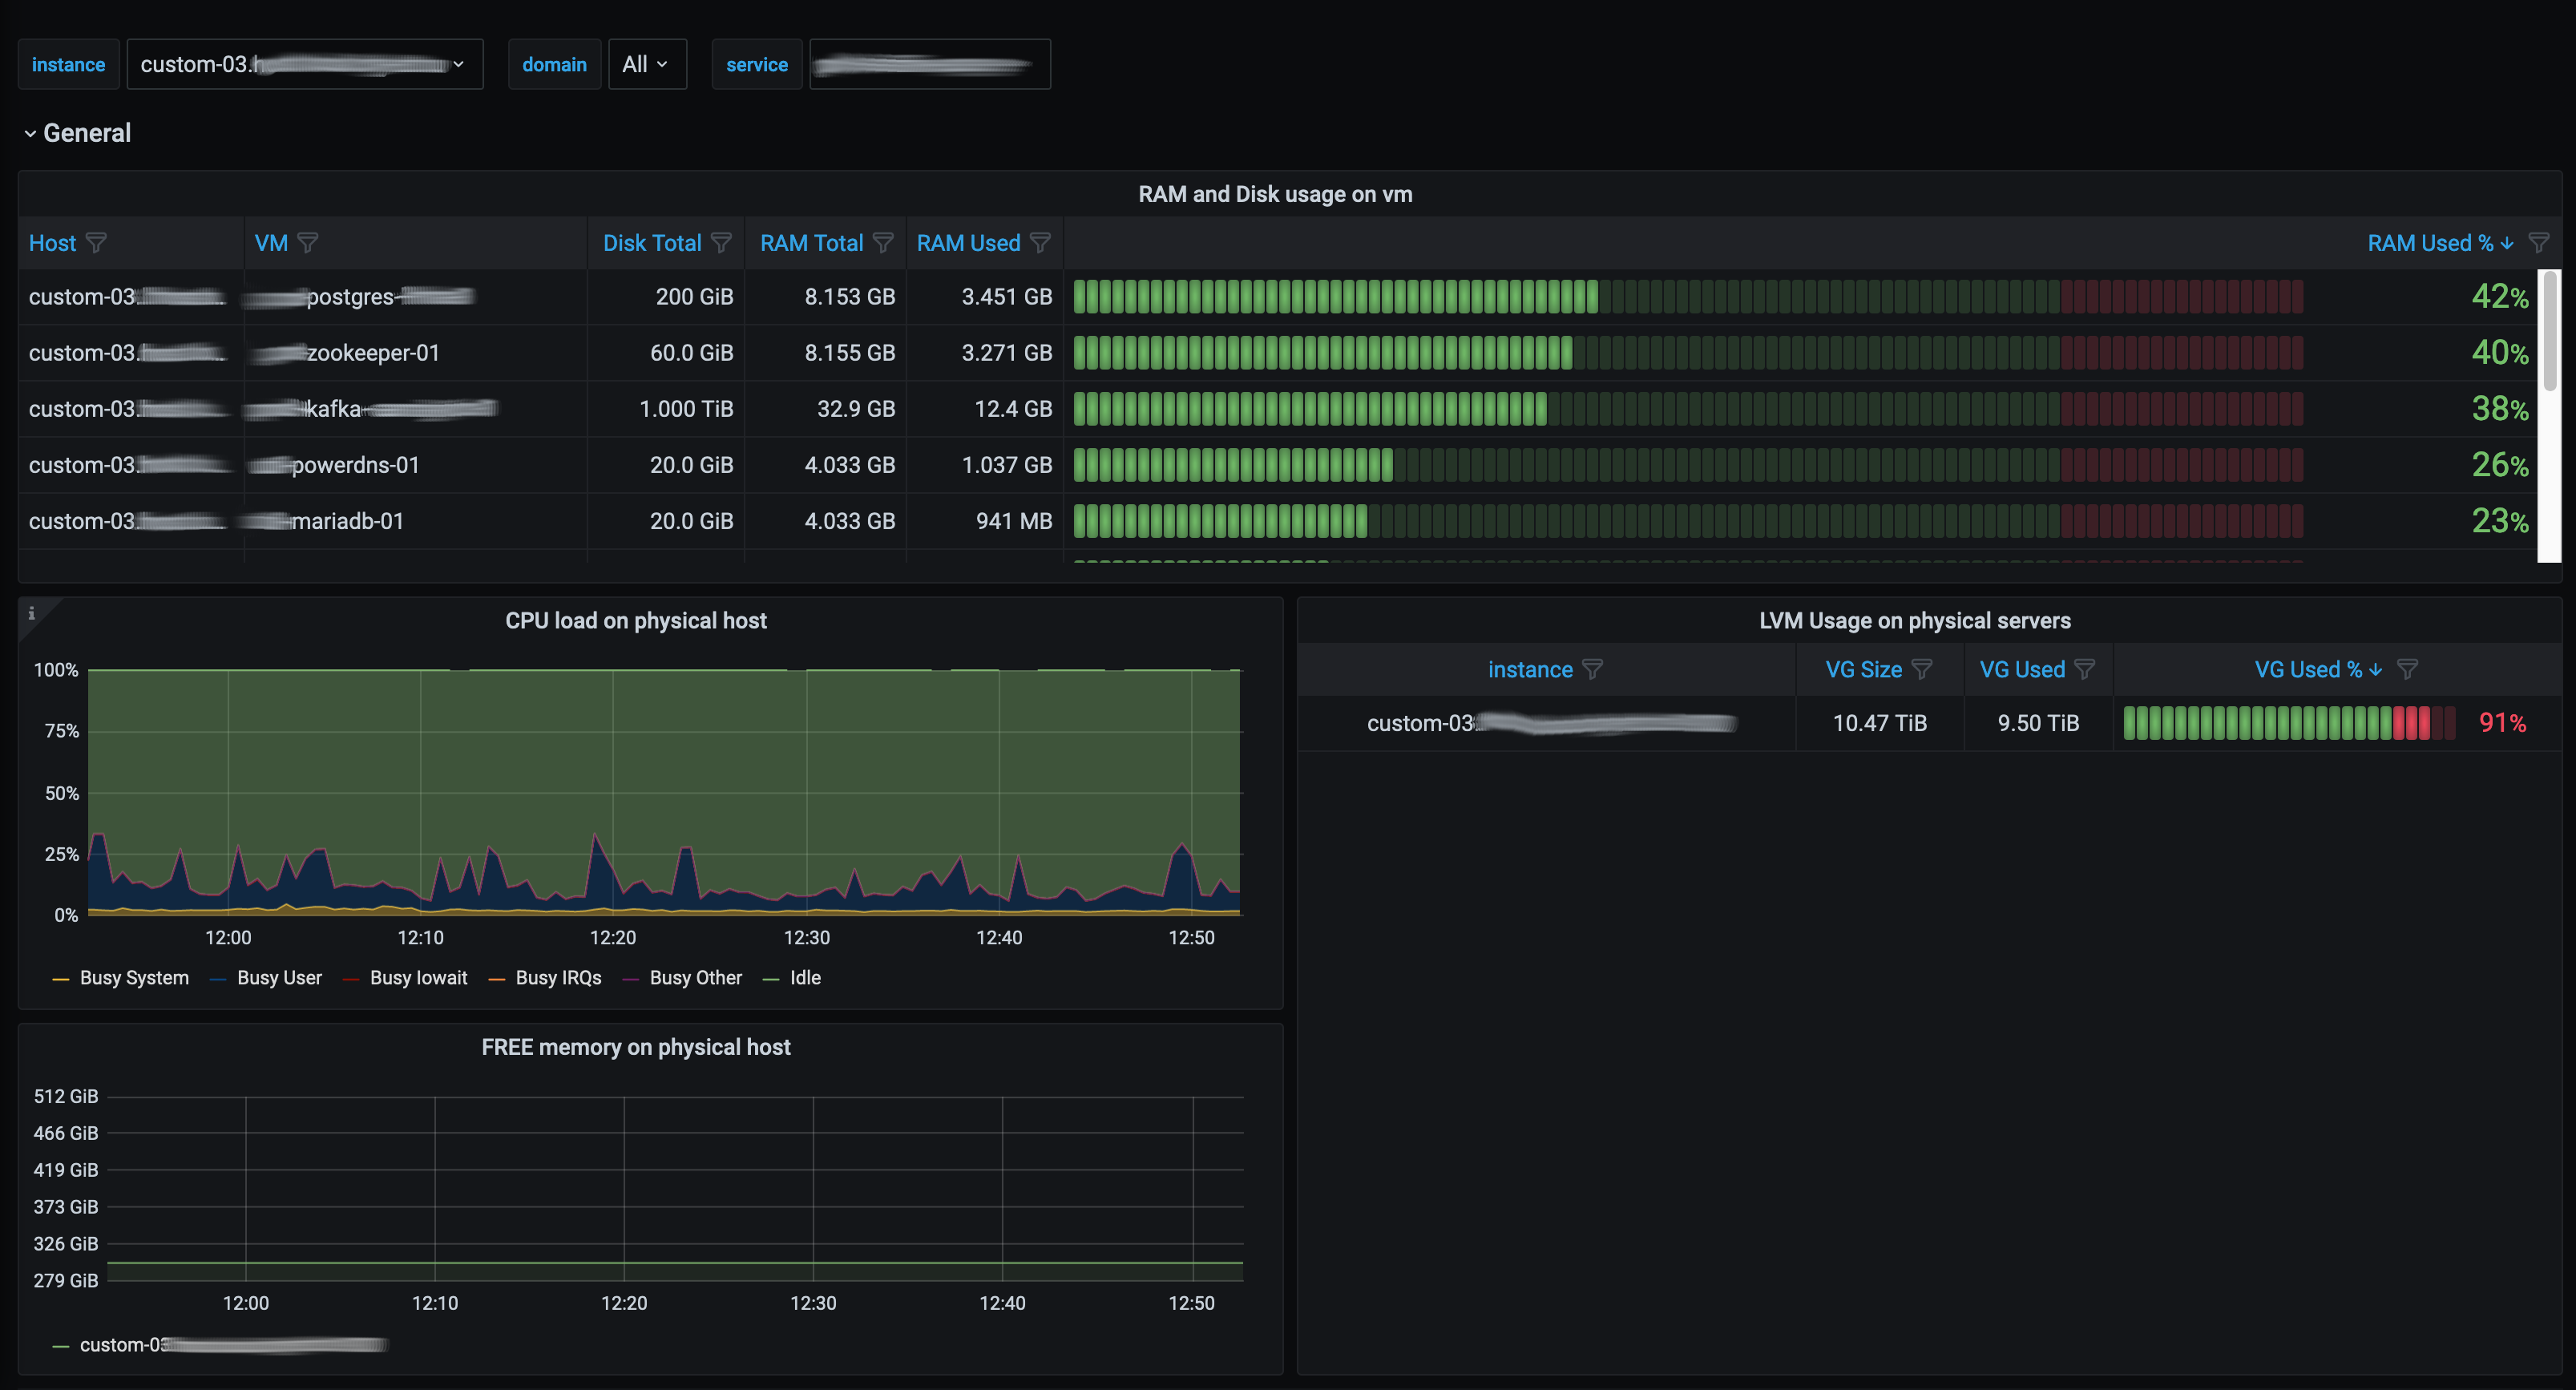
Task: Toggle the Busy System legend series
Action: [x=133, y=978]
